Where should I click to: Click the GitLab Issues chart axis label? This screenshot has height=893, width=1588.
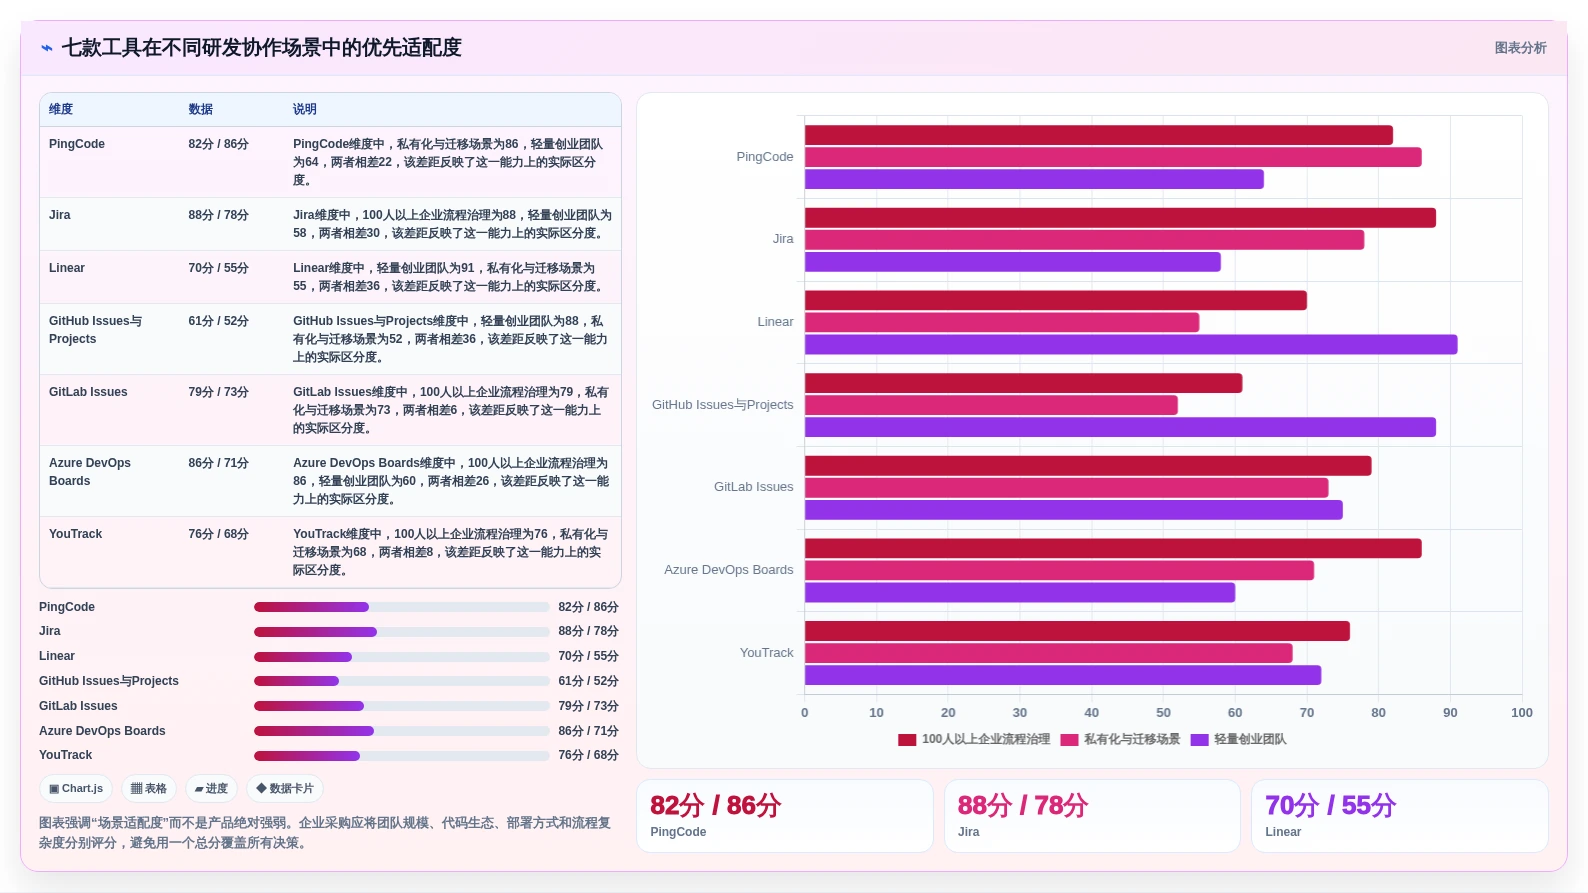[754, 487]
